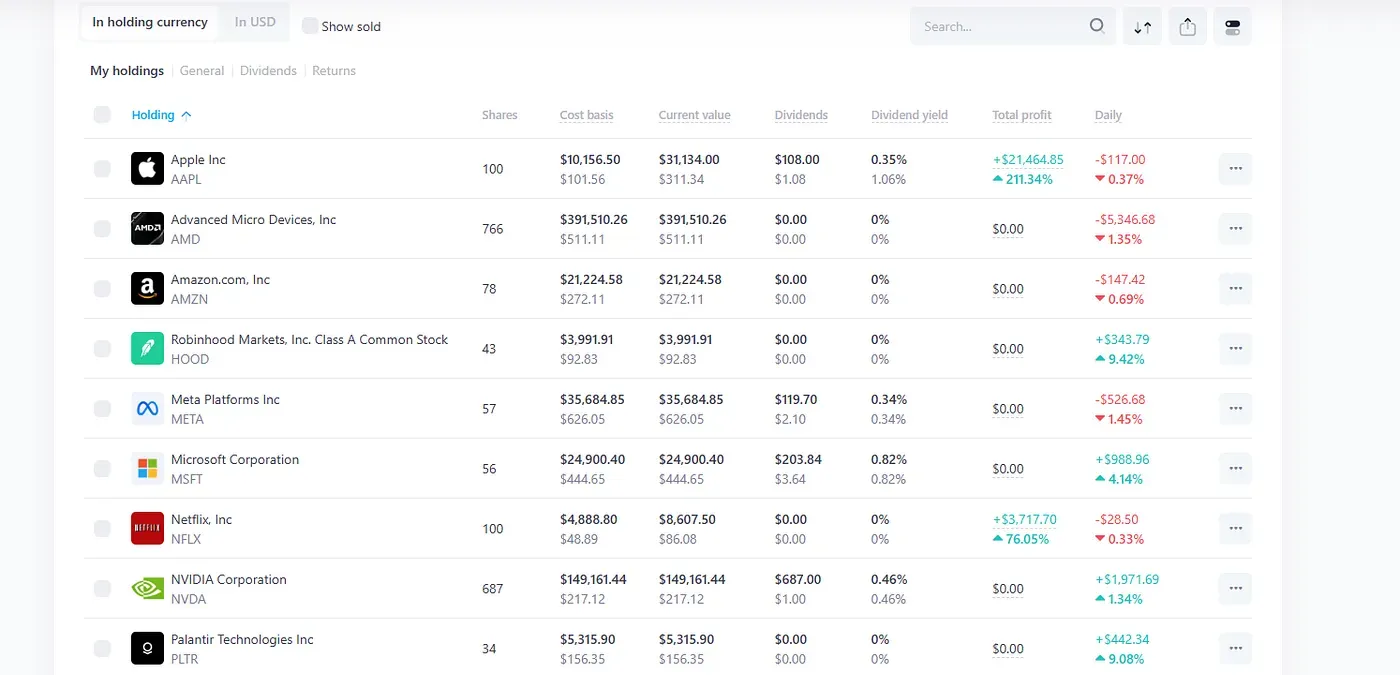This screenshot has width=1400, height=675.
Task: Open the Palantir Technologies Inc holding name
Action: 242,640
